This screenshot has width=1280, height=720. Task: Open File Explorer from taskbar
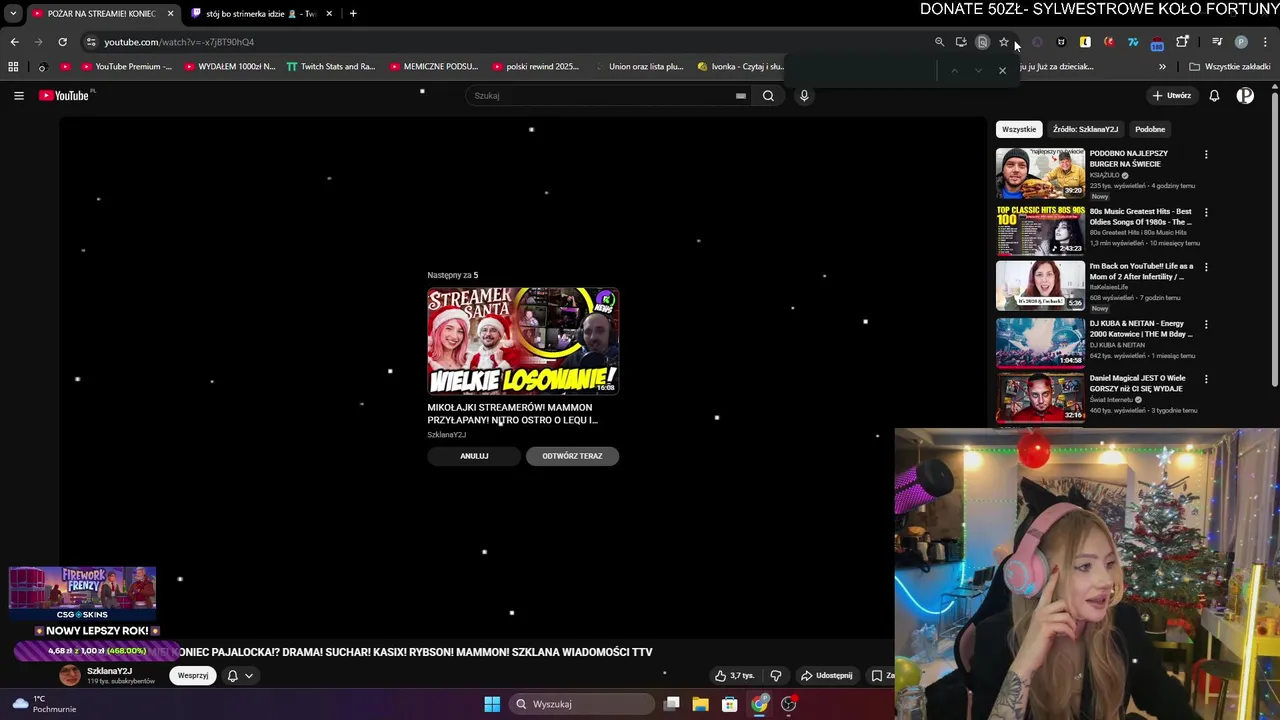point(701,704)
